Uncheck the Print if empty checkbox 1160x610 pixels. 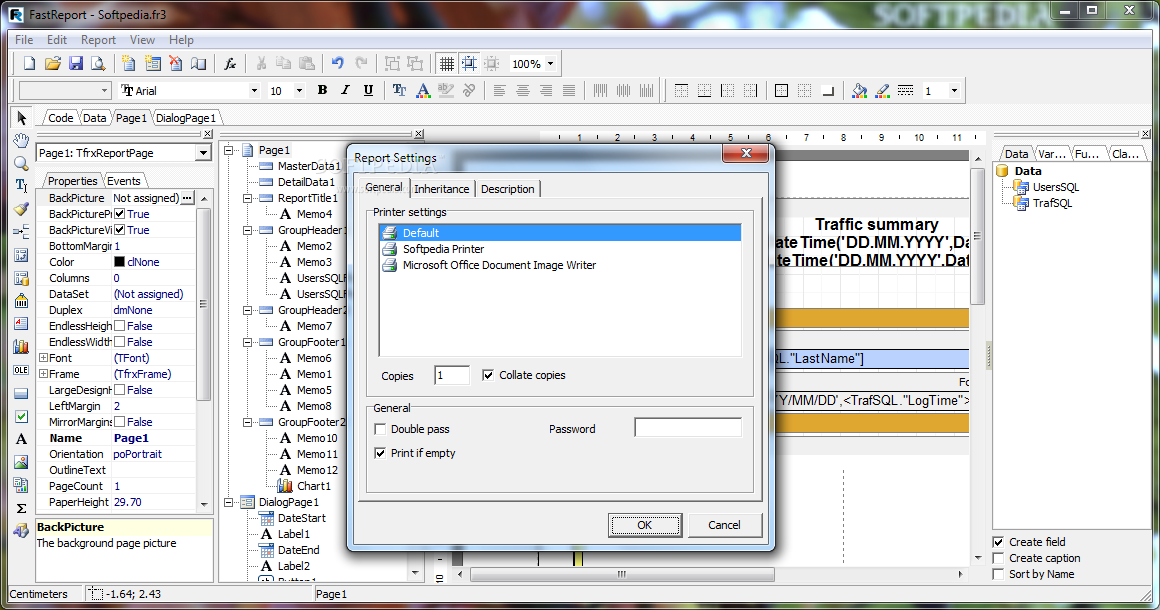(380, 453)
